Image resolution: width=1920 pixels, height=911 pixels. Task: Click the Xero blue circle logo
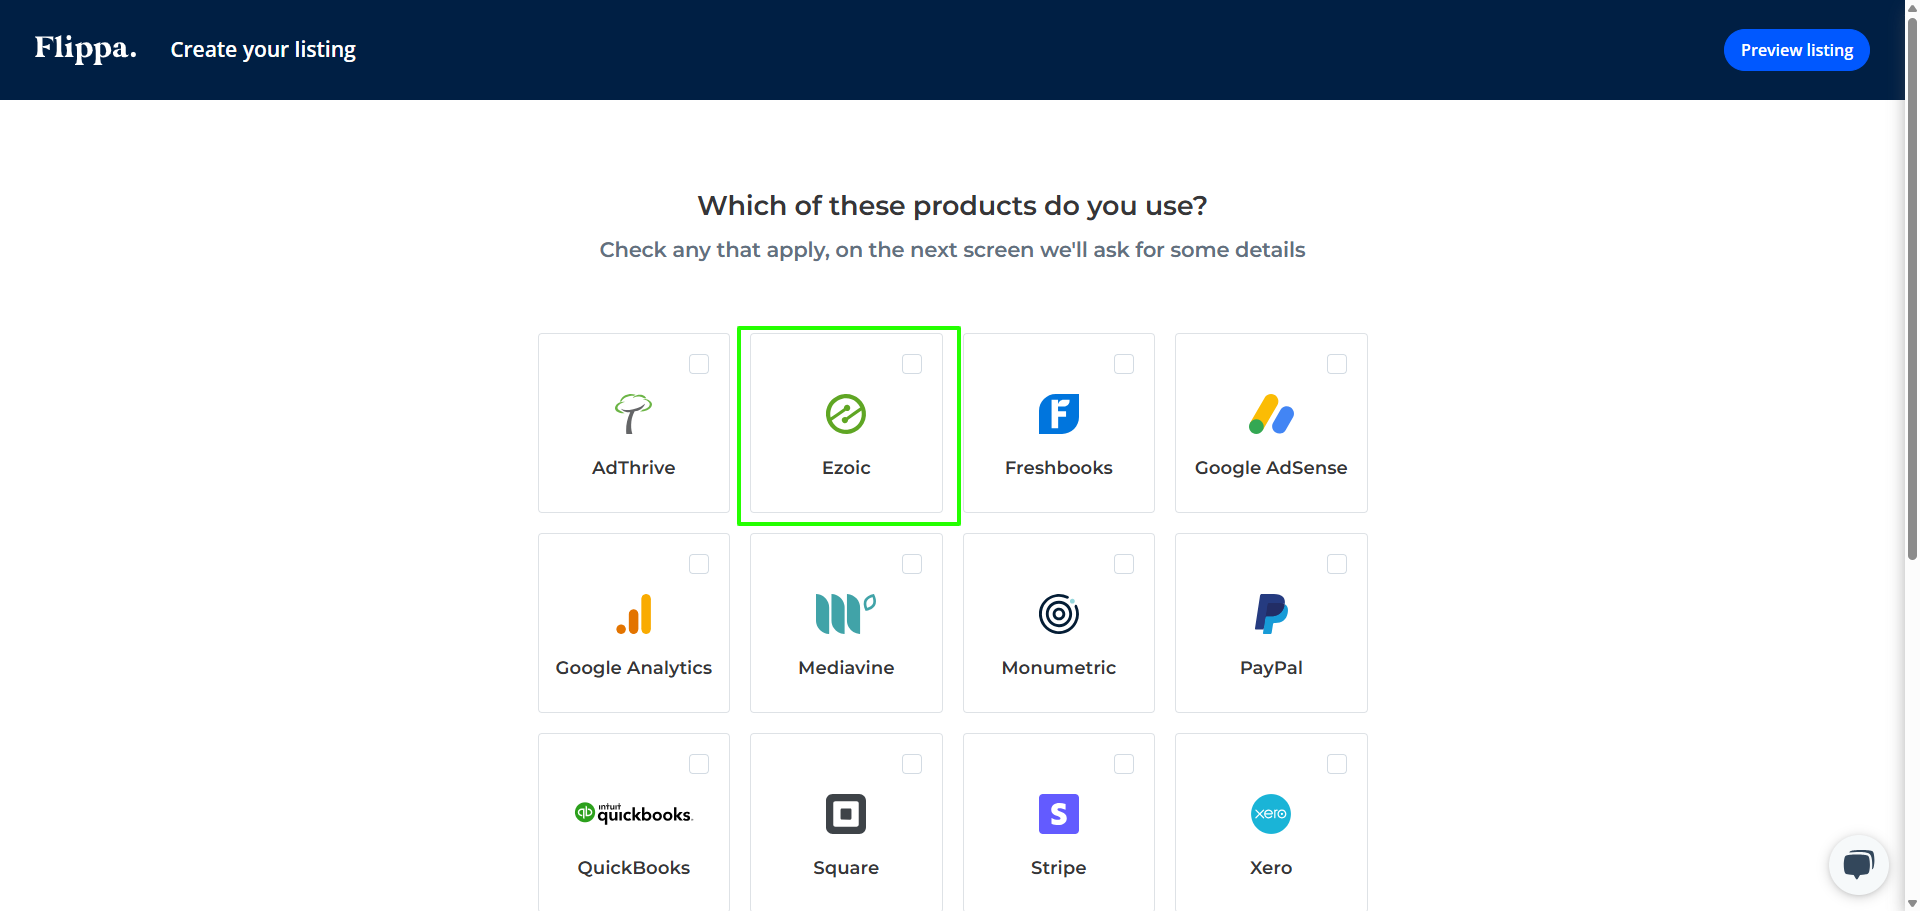(x=1271, y=814)
